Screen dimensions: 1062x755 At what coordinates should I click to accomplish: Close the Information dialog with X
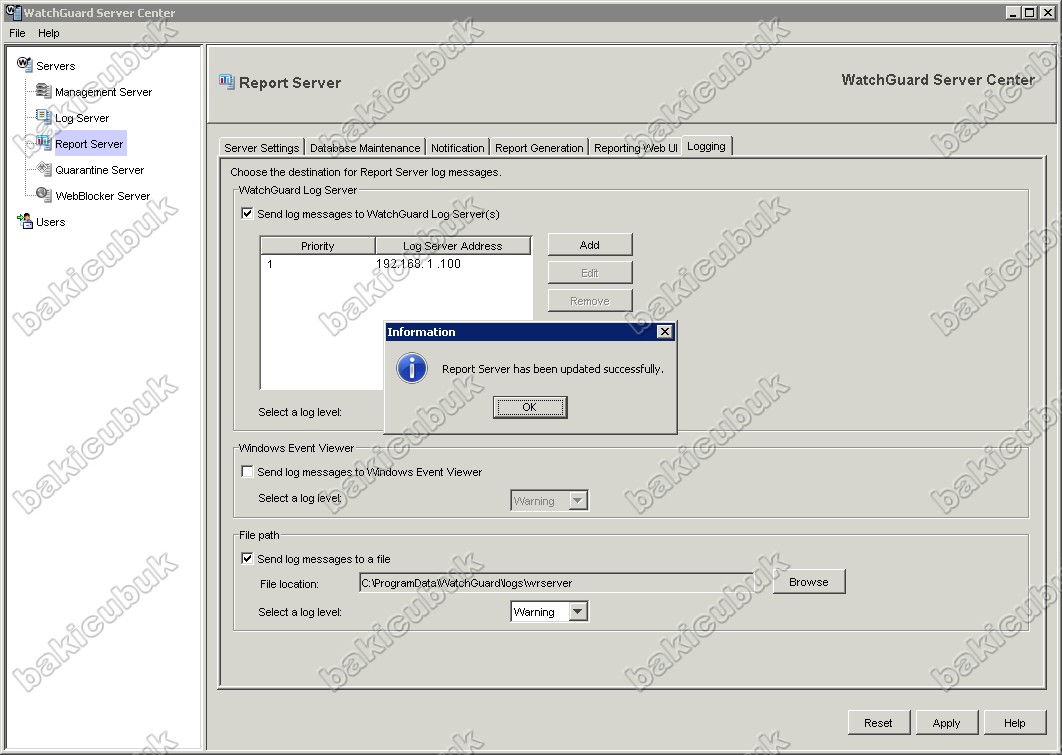tap(664, 332)
